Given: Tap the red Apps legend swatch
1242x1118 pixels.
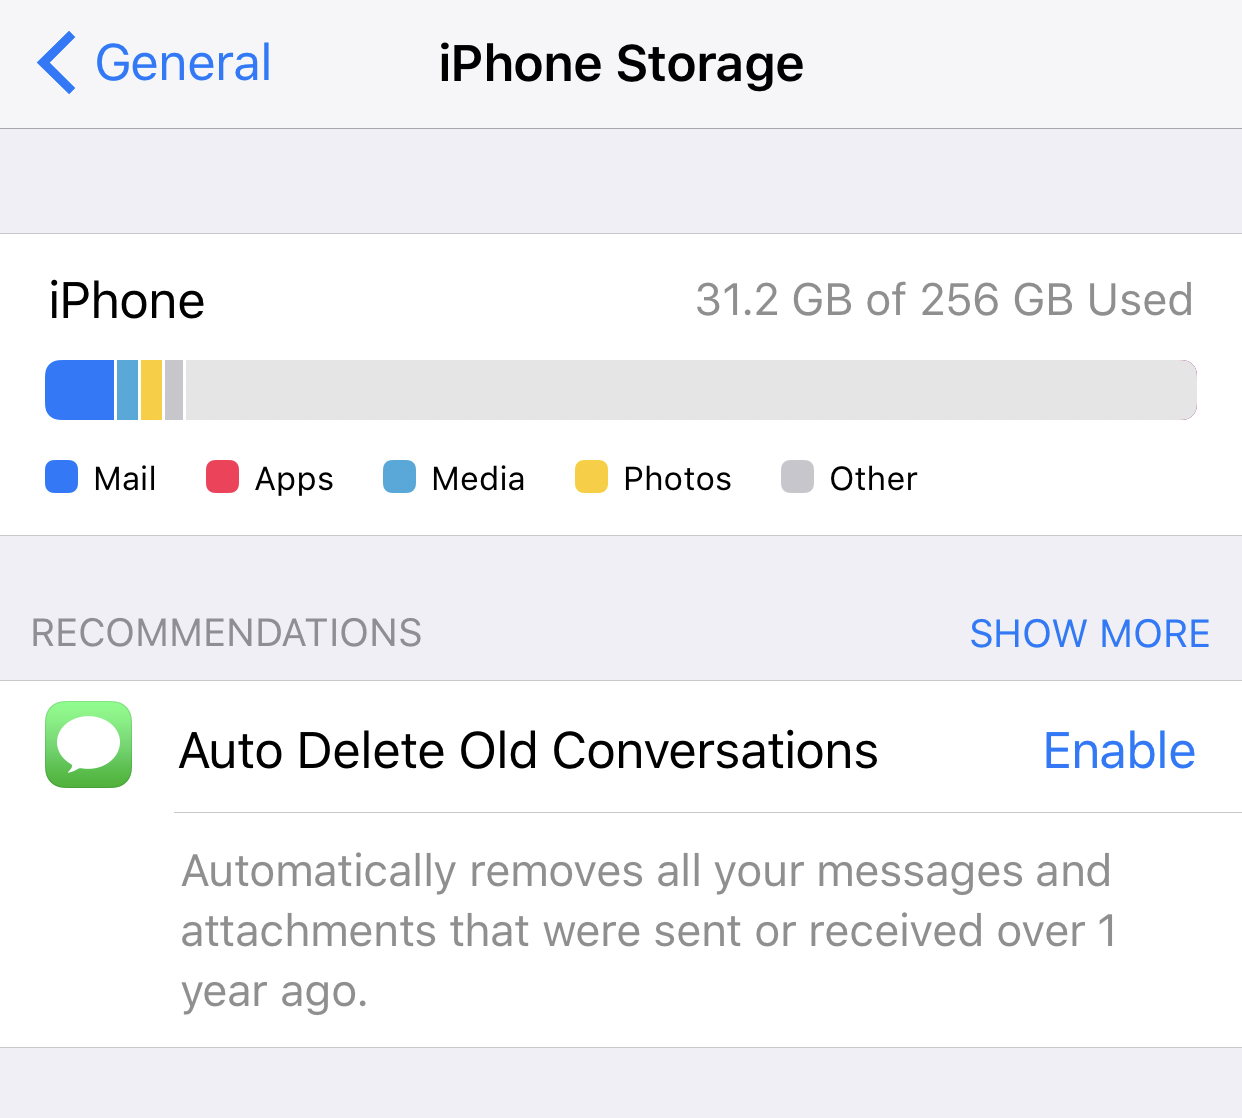Looking at the screenshot, I should pyautogui.click(x=222, y=477).
